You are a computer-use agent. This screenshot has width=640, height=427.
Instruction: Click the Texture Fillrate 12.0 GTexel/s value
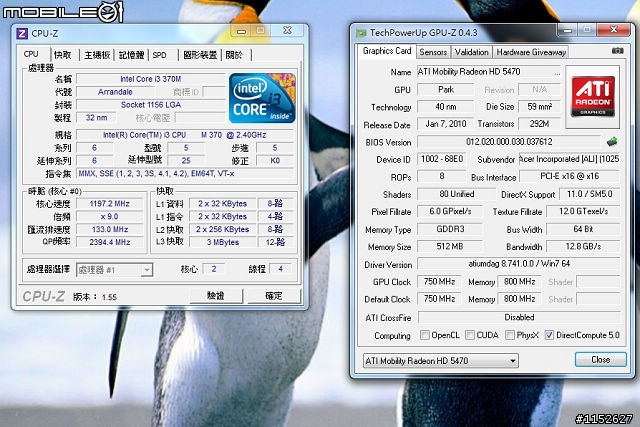pyautogui.click(x=583, y=211)
